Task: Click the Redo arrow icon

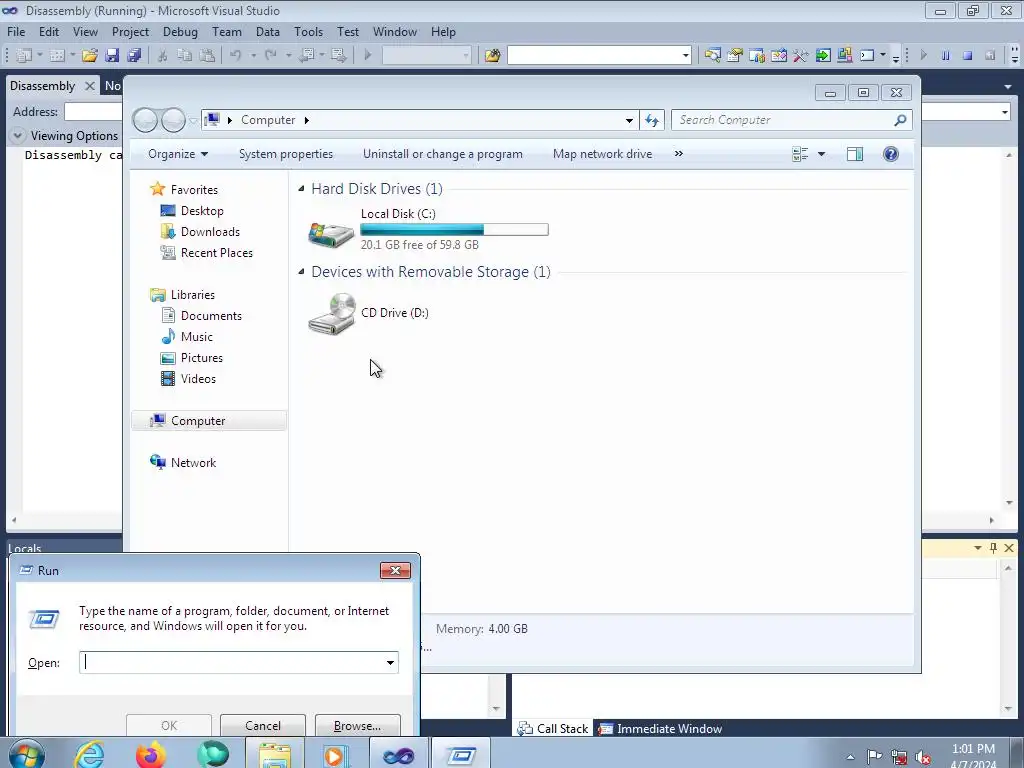Action: click(x=270, y=56)
